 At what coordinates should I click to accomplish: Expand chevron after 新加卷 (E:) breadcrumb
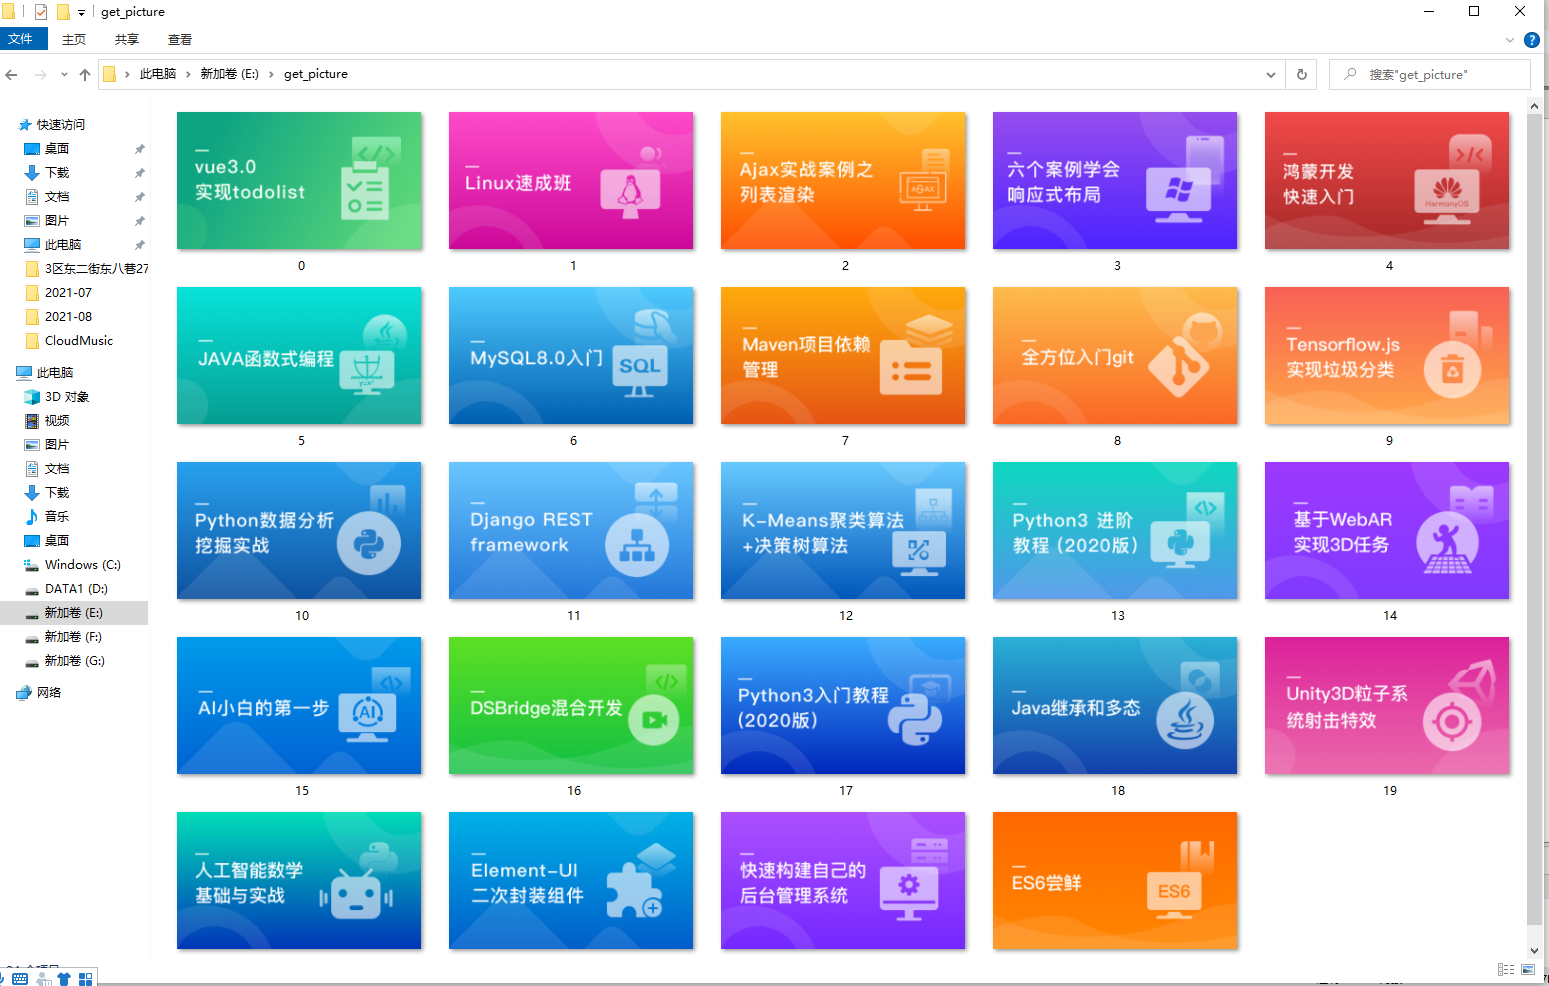271,74
